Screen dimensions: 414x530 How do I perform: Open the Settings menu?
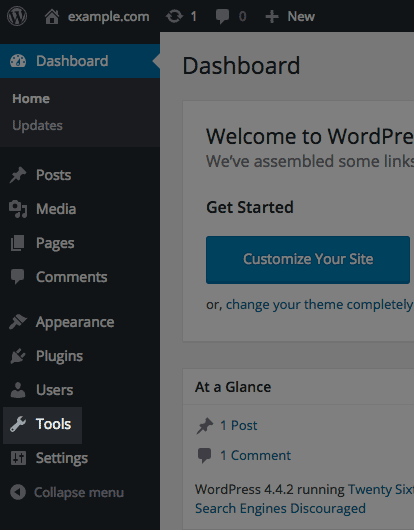click(62, 458)
